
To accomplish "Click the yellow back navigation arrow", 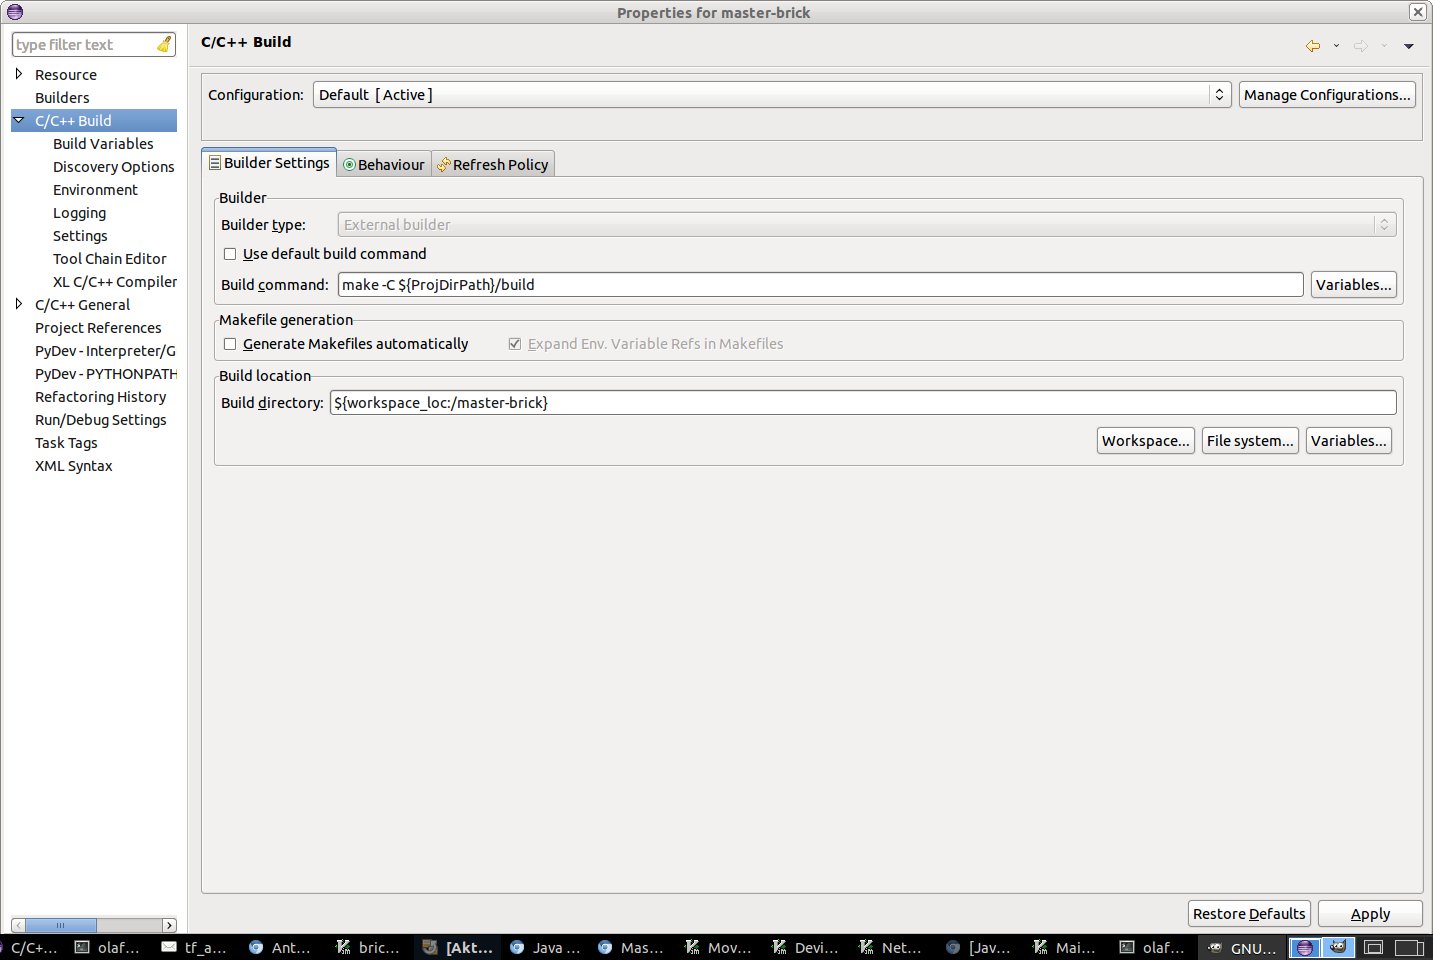I will coord(1313,46).
